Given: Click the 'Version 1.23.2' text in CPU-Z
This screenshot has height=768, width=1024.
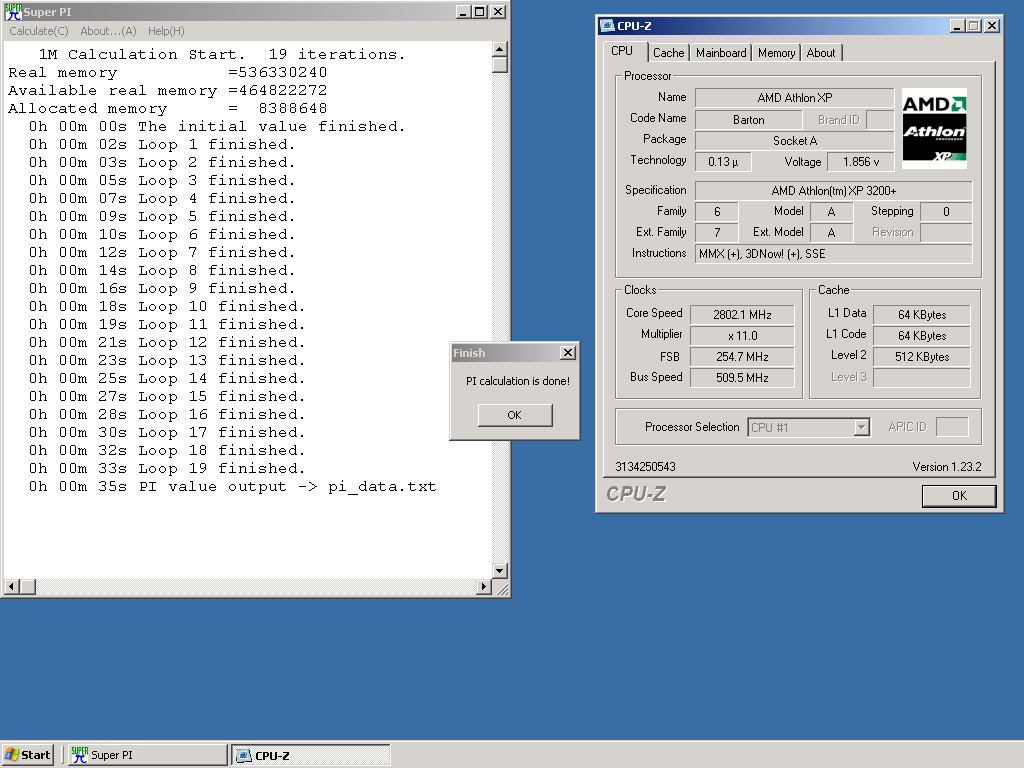Looking at the screenshot, I should pos(946,466).
